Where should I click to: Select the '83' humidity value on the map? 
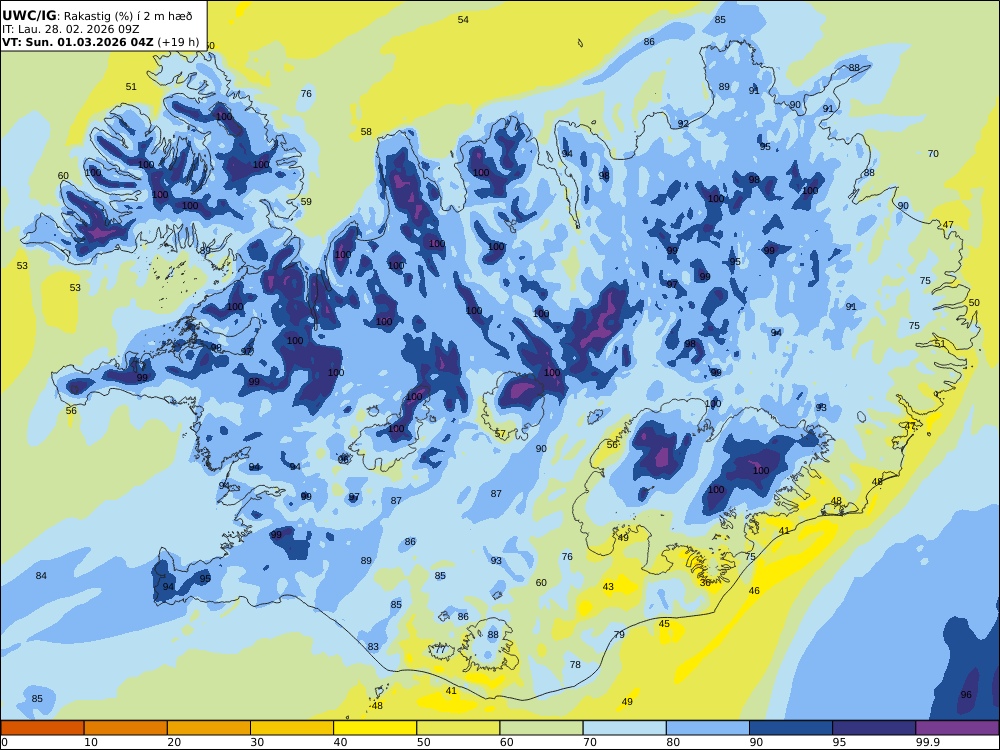pyautogui.click(x=373, y=647)
